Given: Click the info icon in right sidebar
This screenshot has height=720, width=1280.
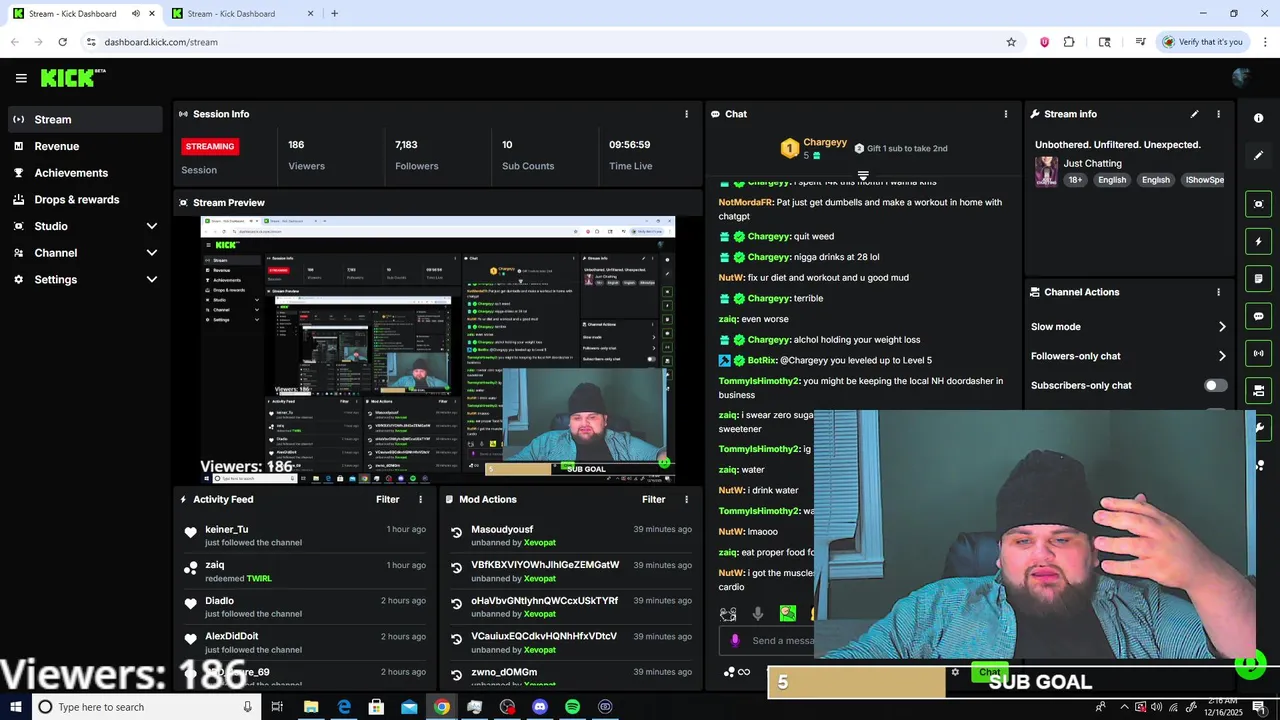Looking at the screenshot, I should pyautogui.click(x=1258, y=118).
